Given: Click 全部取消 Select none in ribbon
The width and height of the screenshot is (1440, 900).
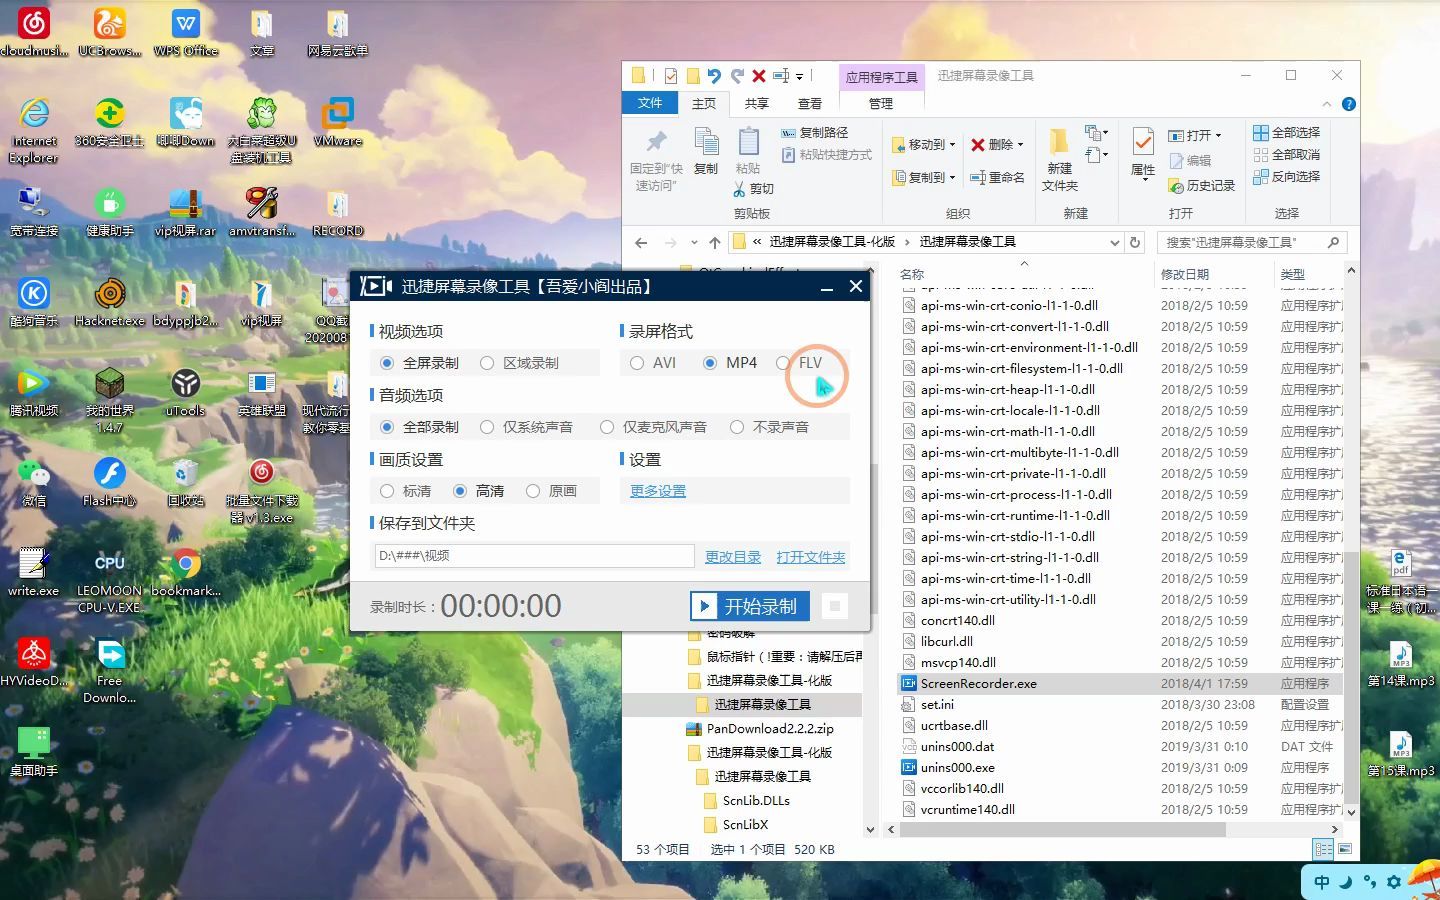Looking at the screenshot, I should (x=1287, y=154).
